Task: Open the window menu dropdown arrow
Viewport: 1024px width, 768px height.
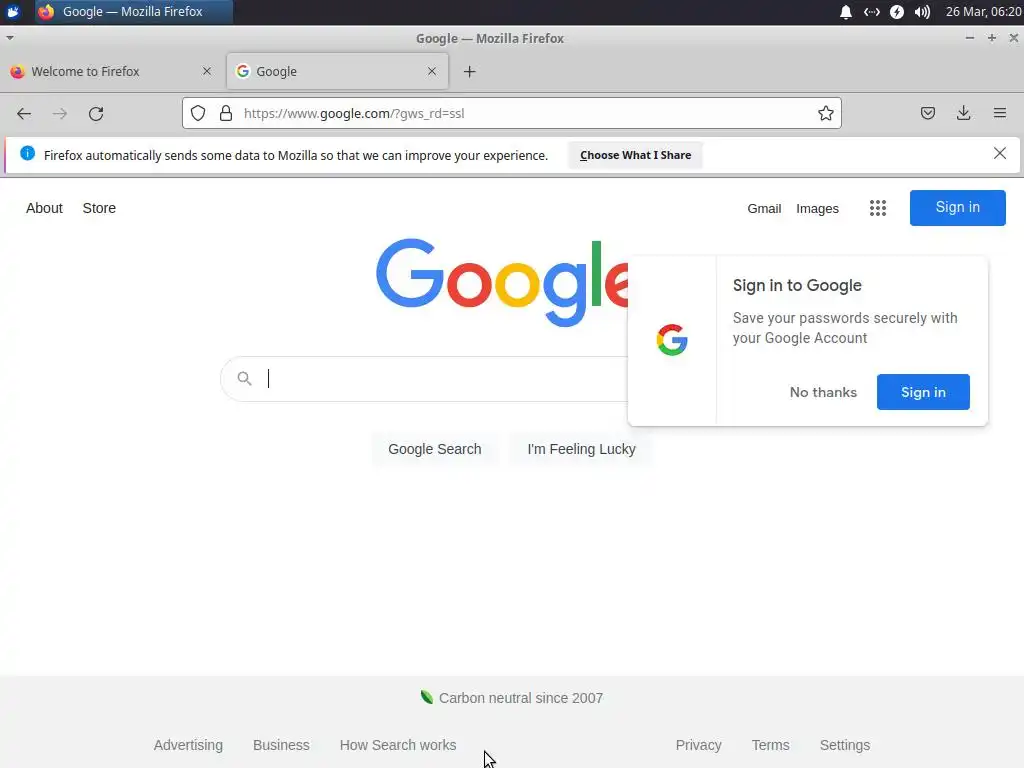Action: pyautogui.click(x=10, y=38)
